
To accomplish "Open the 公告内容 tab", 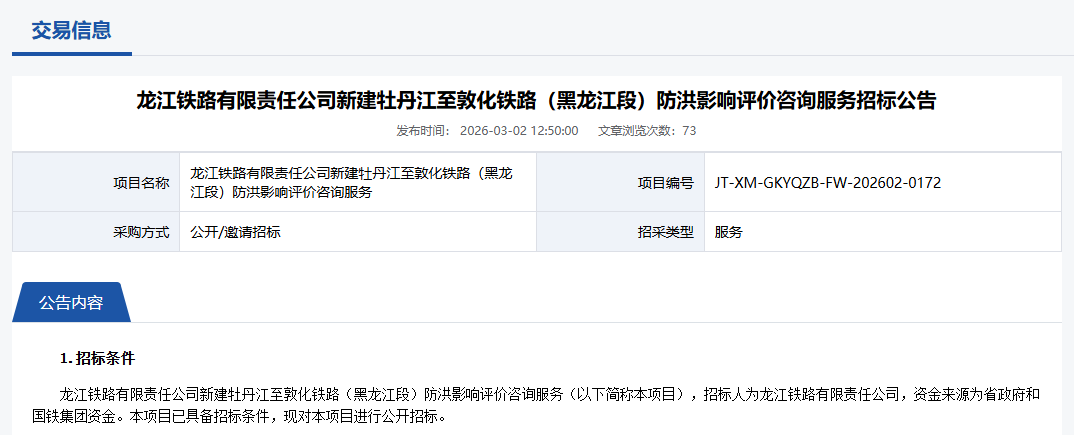I will (71, 303).
